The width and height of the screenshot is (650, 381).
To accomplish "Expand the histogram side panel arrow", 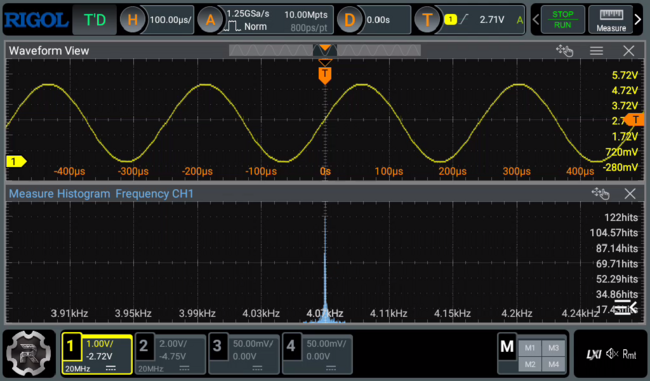I will (x=625, y=307).
